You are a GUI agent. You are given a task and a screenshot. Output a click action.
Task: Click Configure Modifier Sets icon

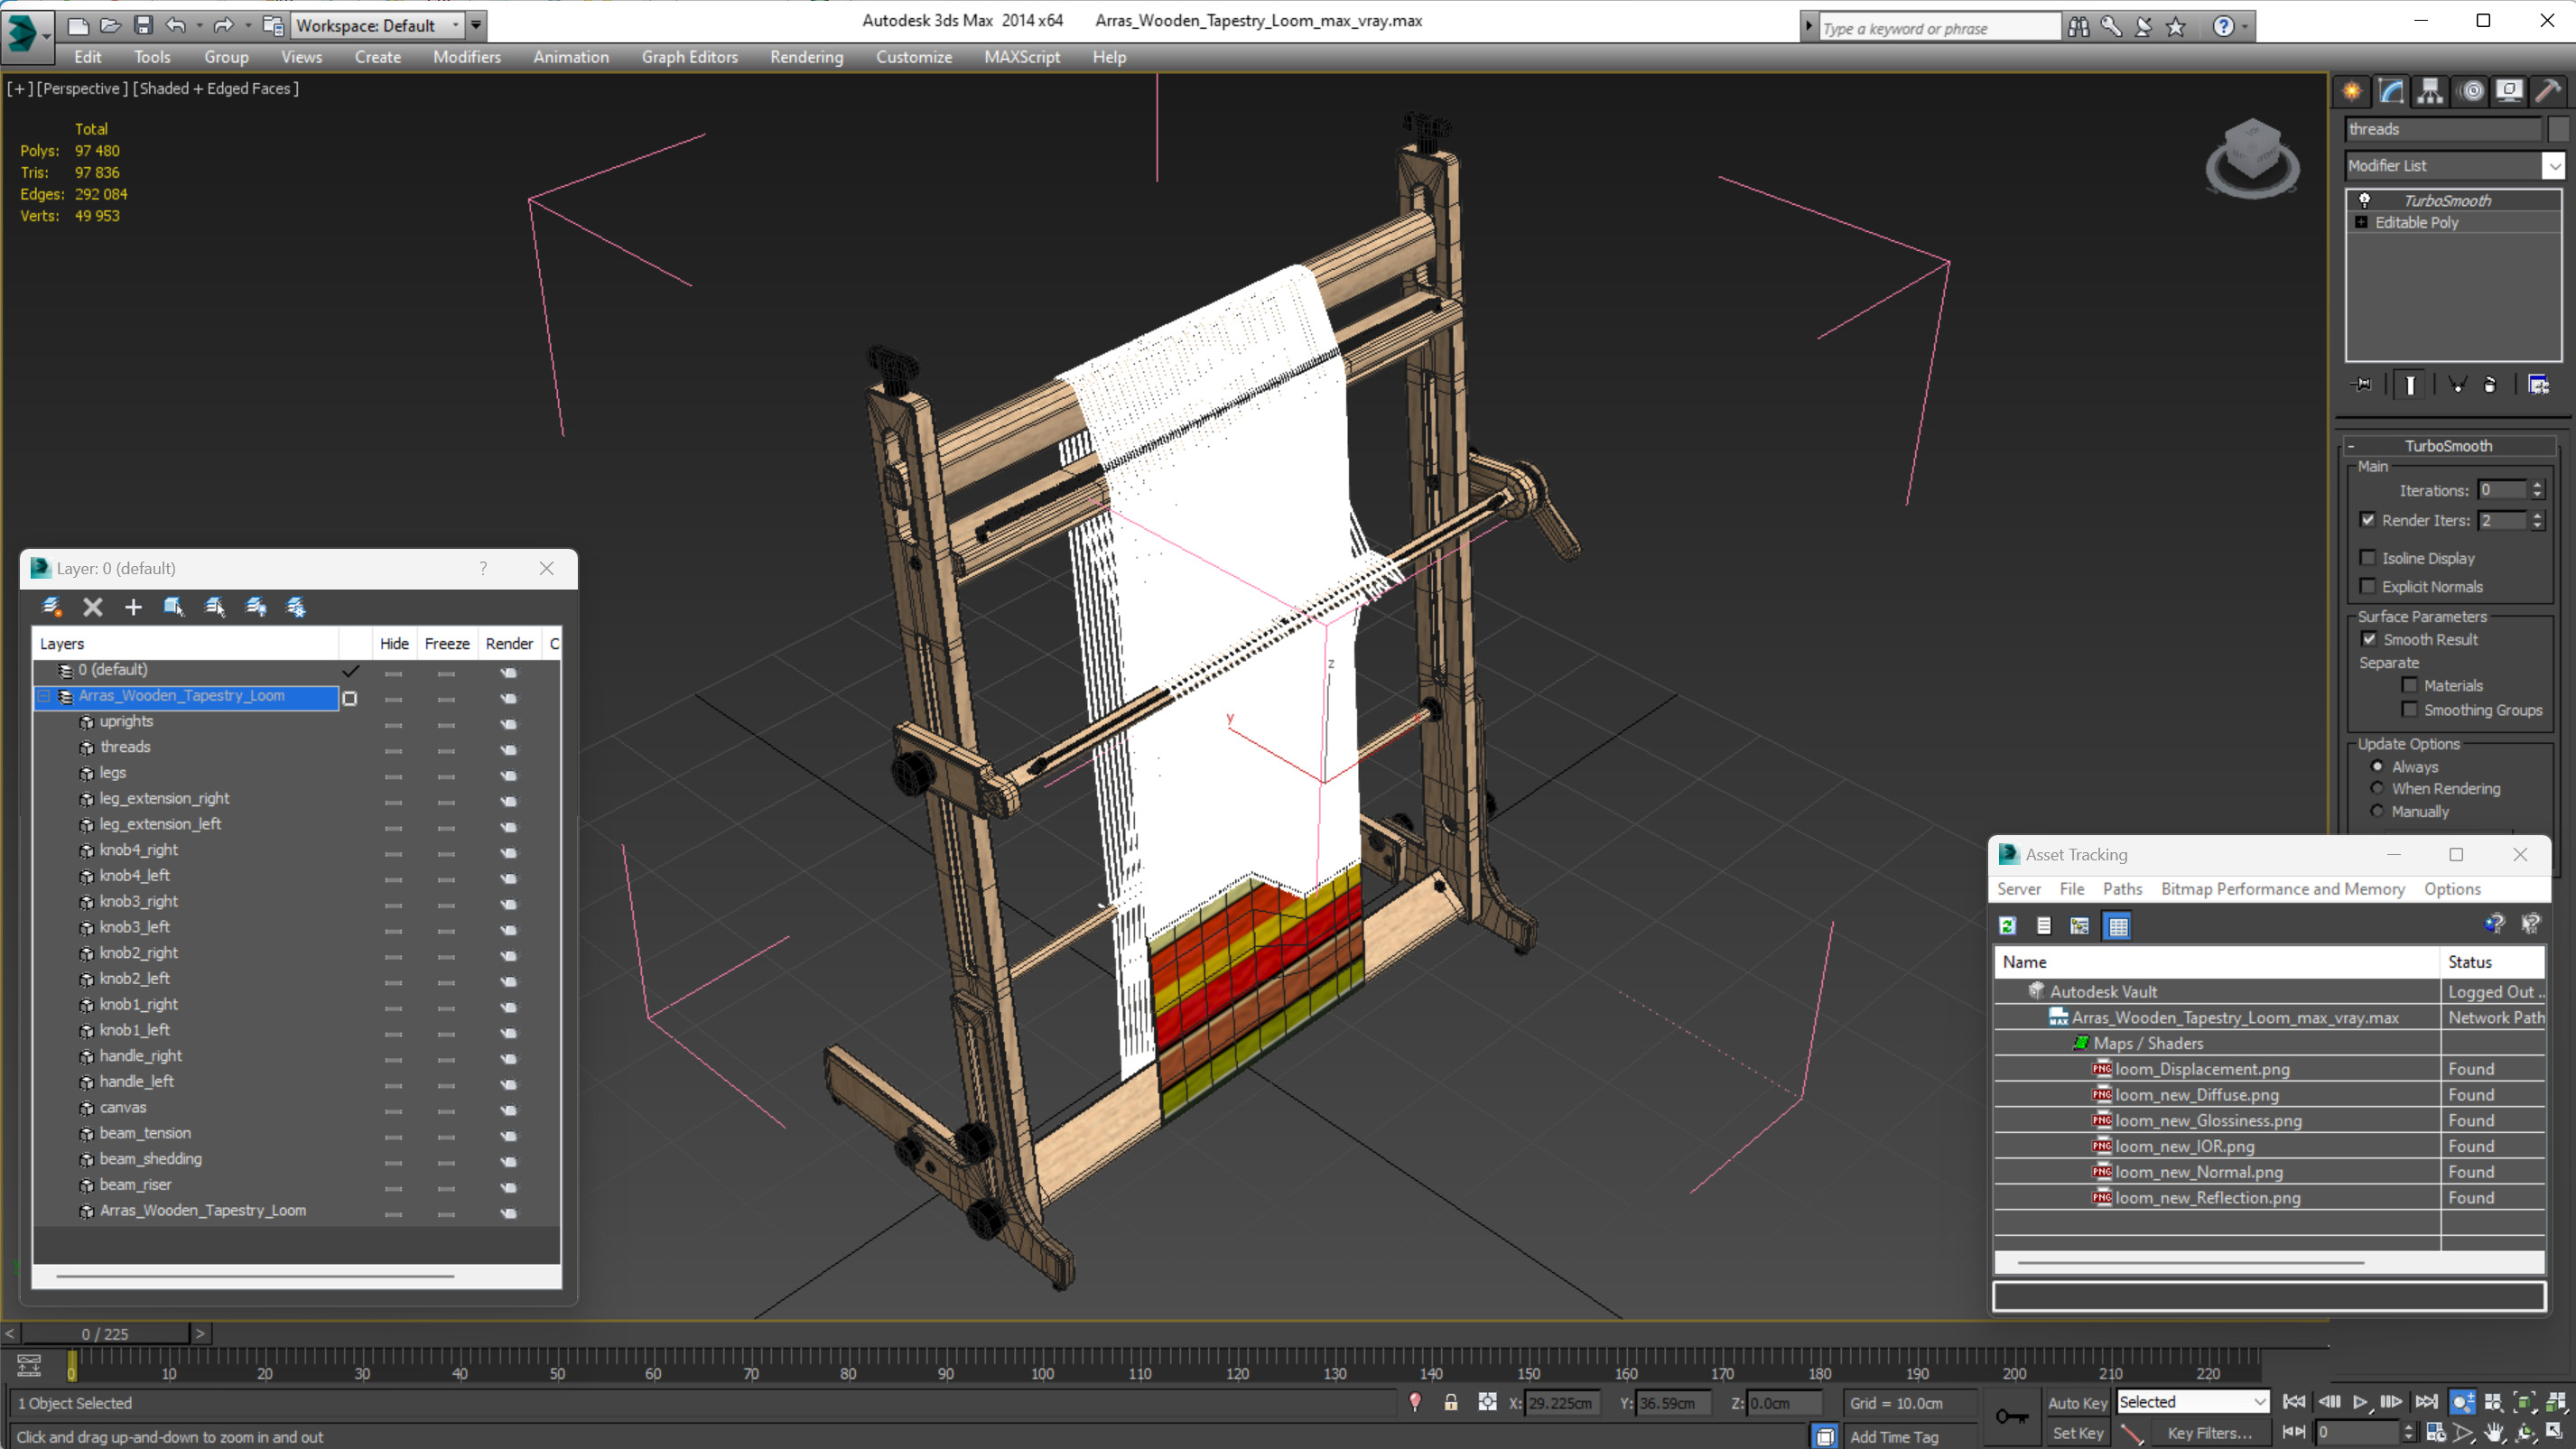[x=2539, y=385]
